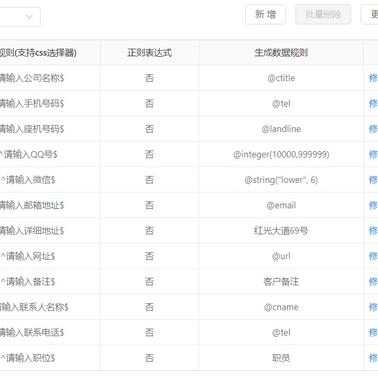378x378 pixels.
Task: Click the disabled 批量删除 button
Action: tap(323, 15)
